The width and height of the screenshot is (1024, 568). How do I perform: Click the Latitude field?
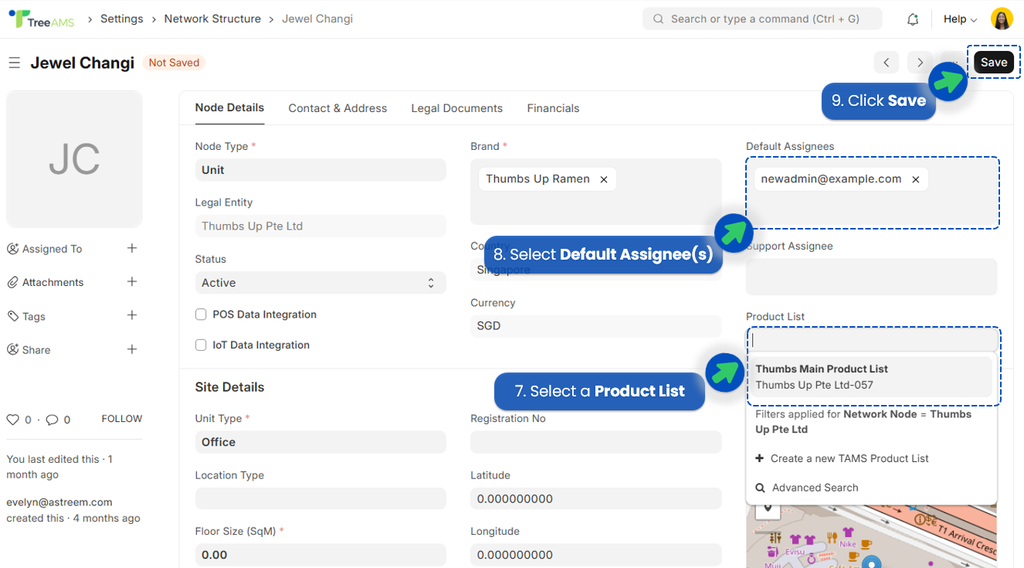pos(596,499)
